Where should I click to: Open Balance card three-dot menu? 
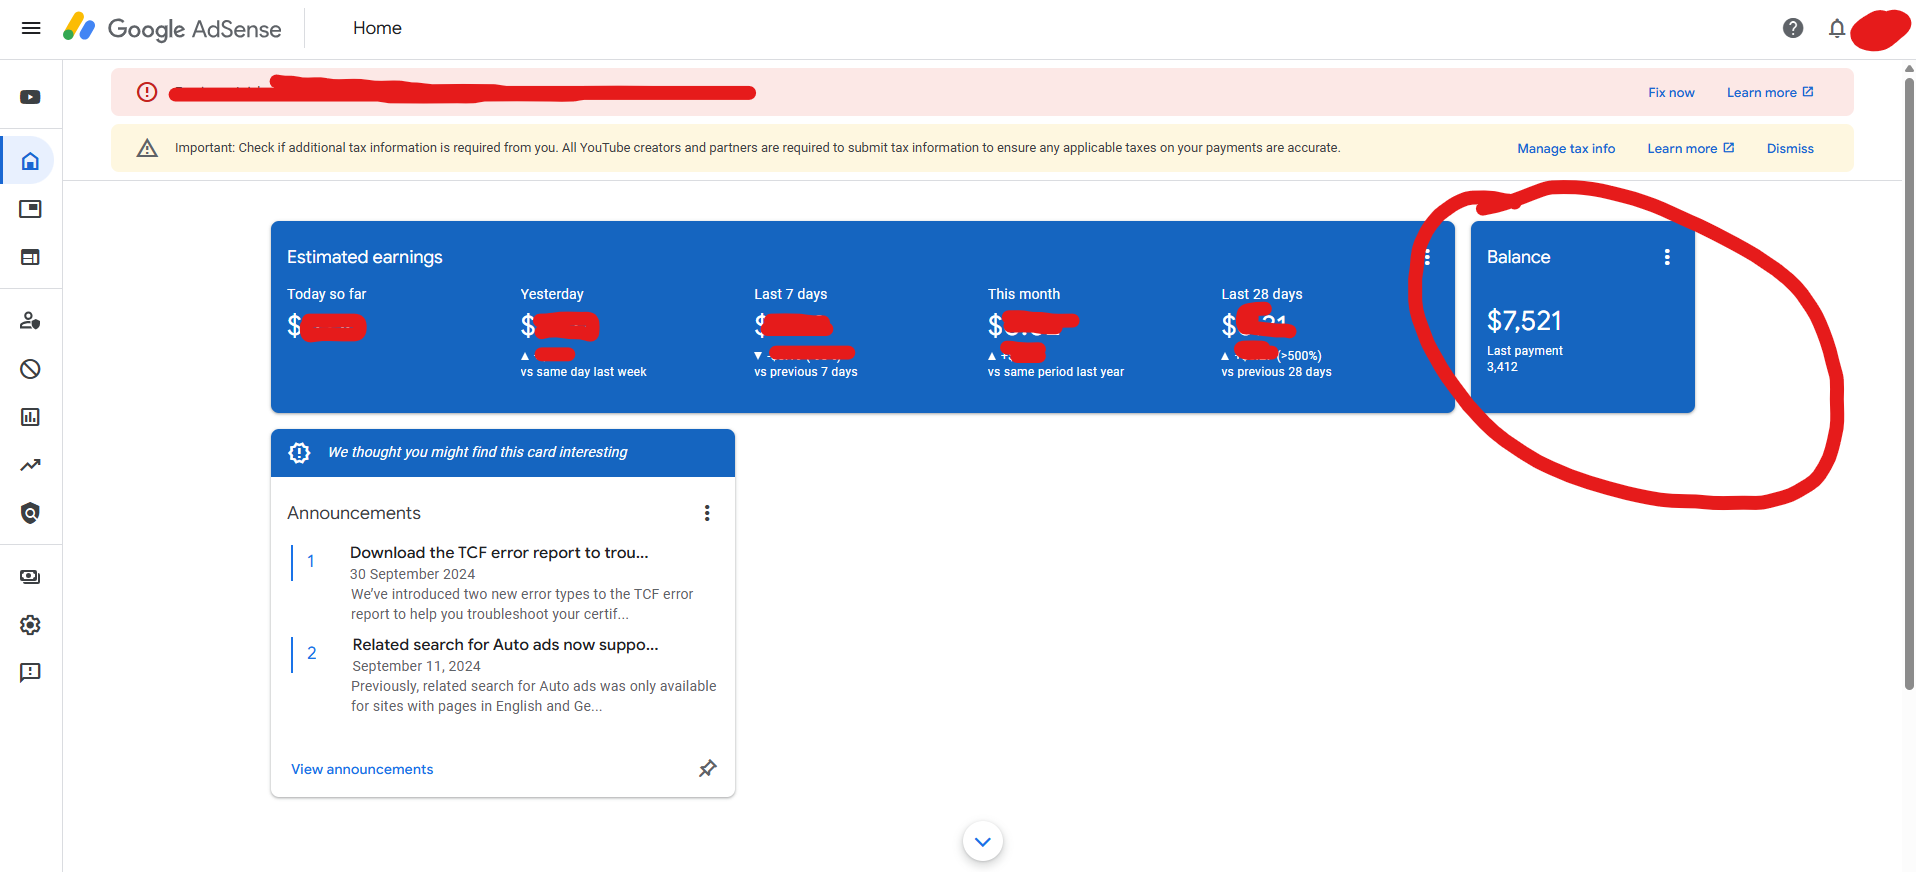[1666, 257]
